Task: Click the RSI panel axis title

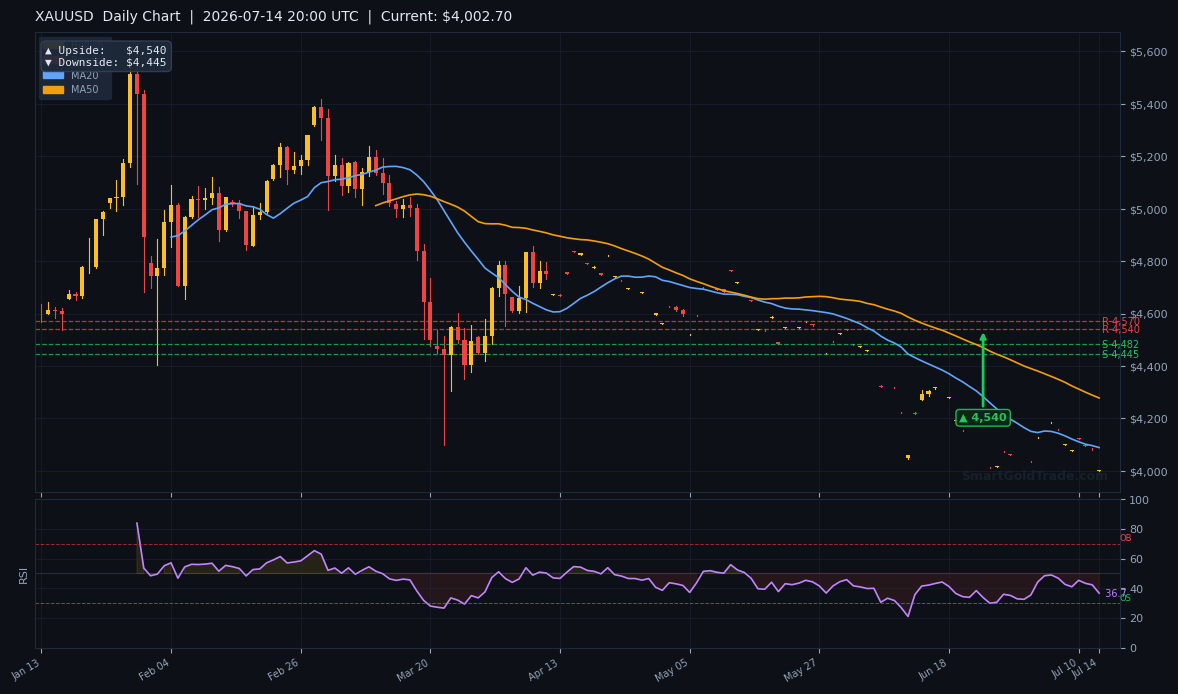Action: click(23, 576)
